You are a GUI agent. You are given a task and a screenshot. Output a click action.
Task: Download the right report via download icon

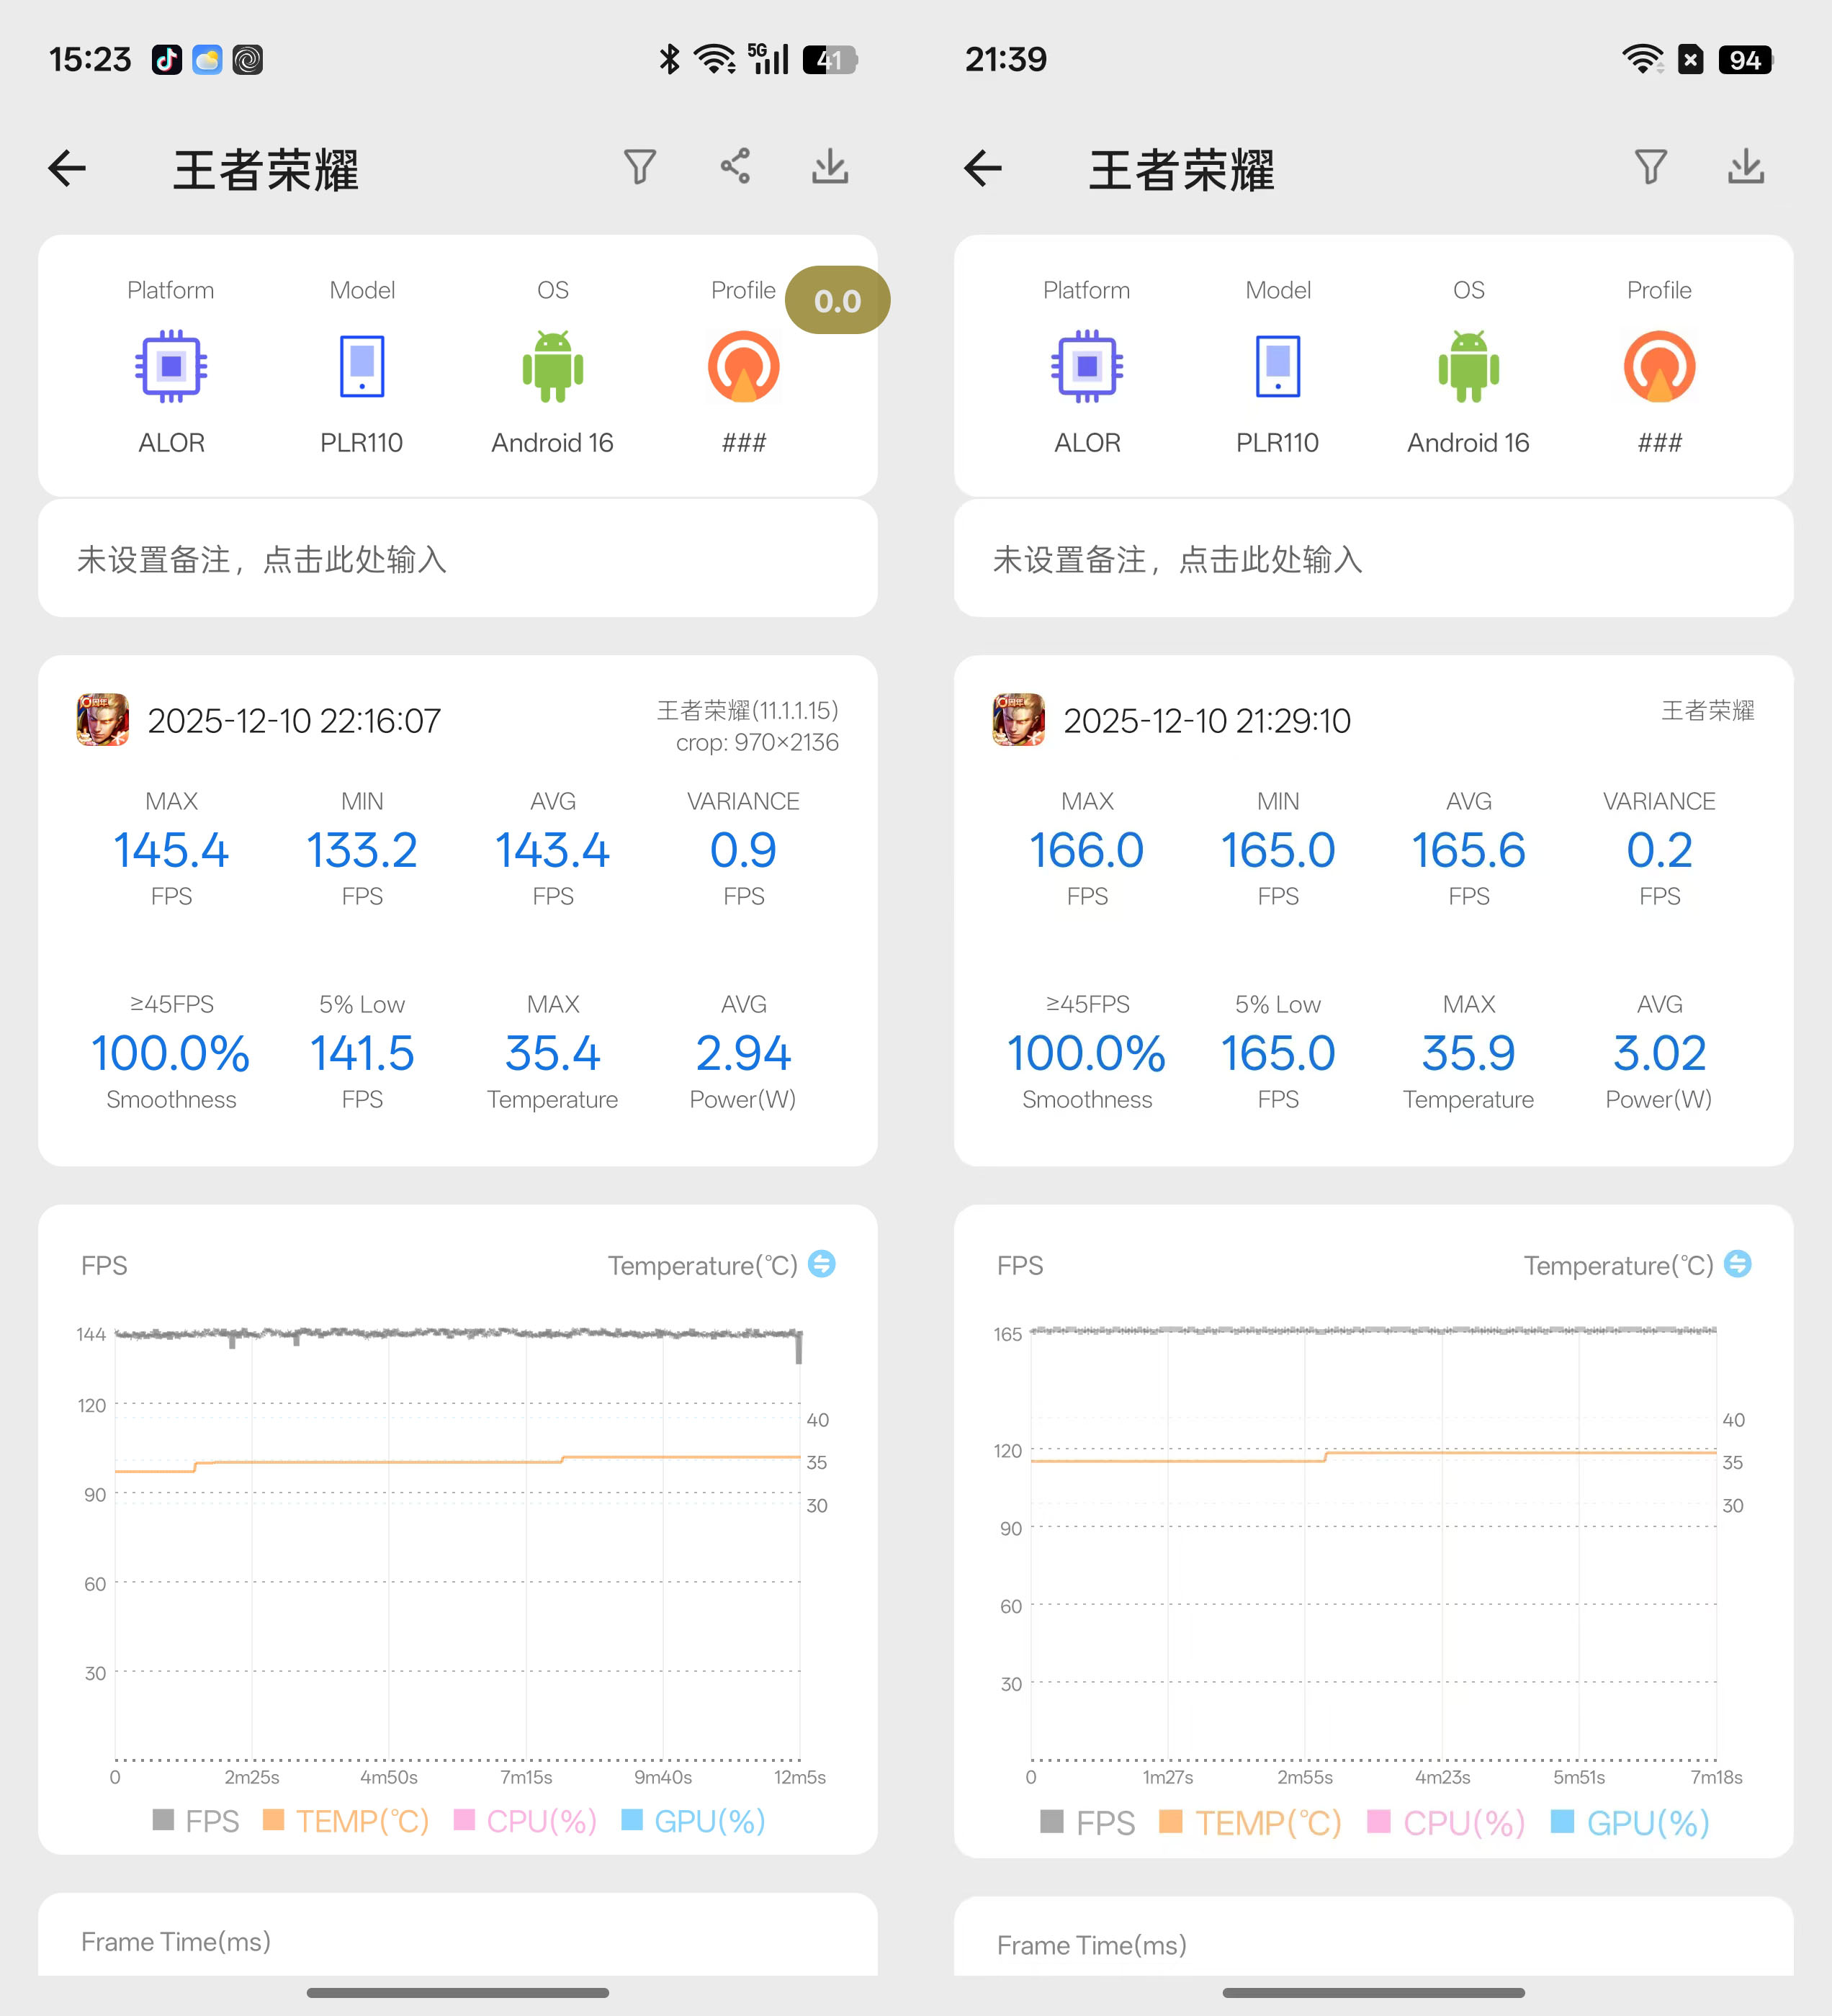pos(1746,166)
